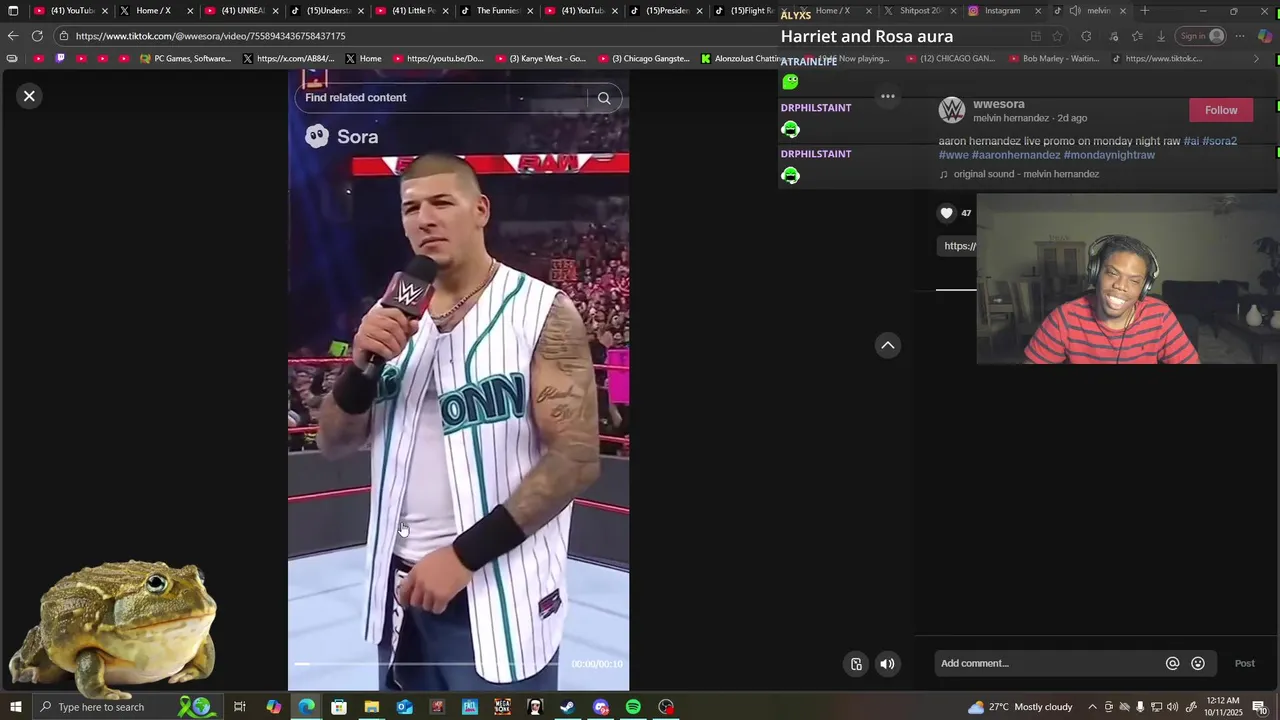Viewport: 1280px width, 720px height.
Task: Open the Twitch bookmark icon
Action: [60, 59]
